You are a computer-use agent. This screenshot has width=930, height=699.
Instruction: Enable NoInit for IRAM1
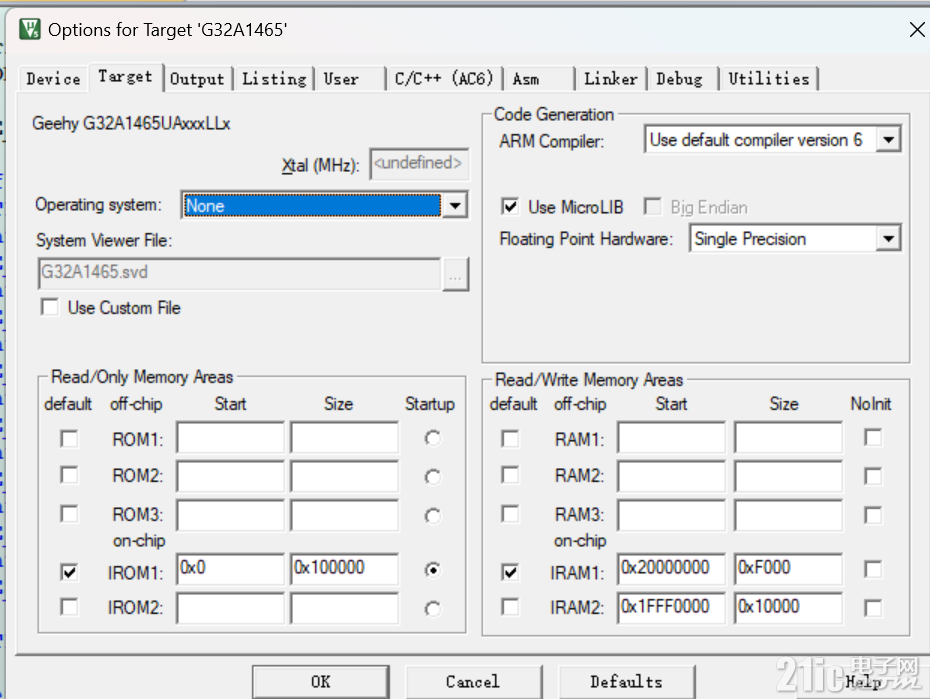873,569
